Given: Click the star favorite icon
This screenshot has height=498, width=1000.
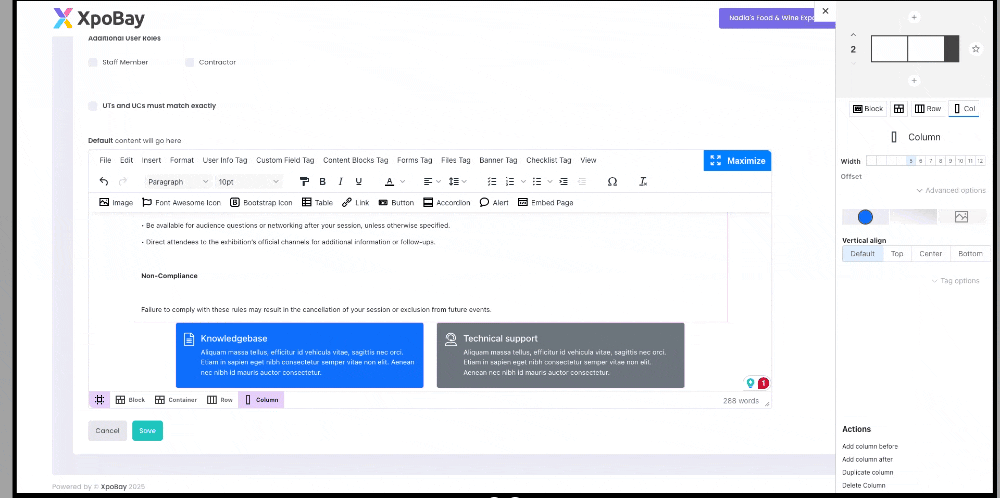Looking at the screenshot, I should (x=976, y=49).
